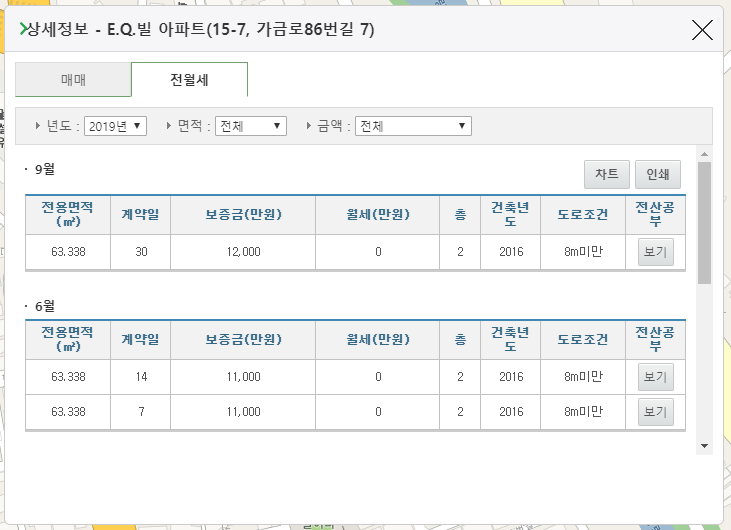Screen dimensions: 731x530
Task: Open the 년도 dropdown showing 2019년
Action: [x=115, y=126]
